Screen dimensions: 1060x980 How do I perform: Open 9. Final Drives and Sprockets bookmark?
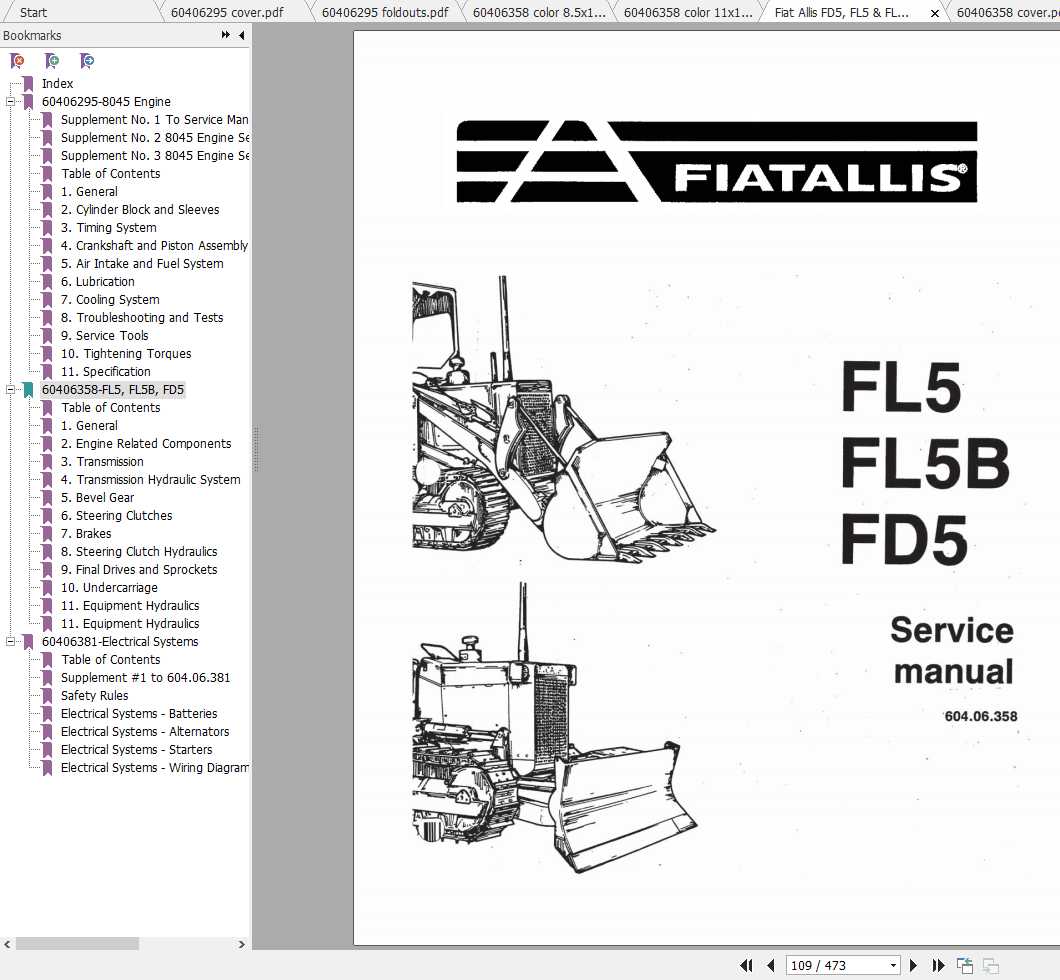[139, 570]
